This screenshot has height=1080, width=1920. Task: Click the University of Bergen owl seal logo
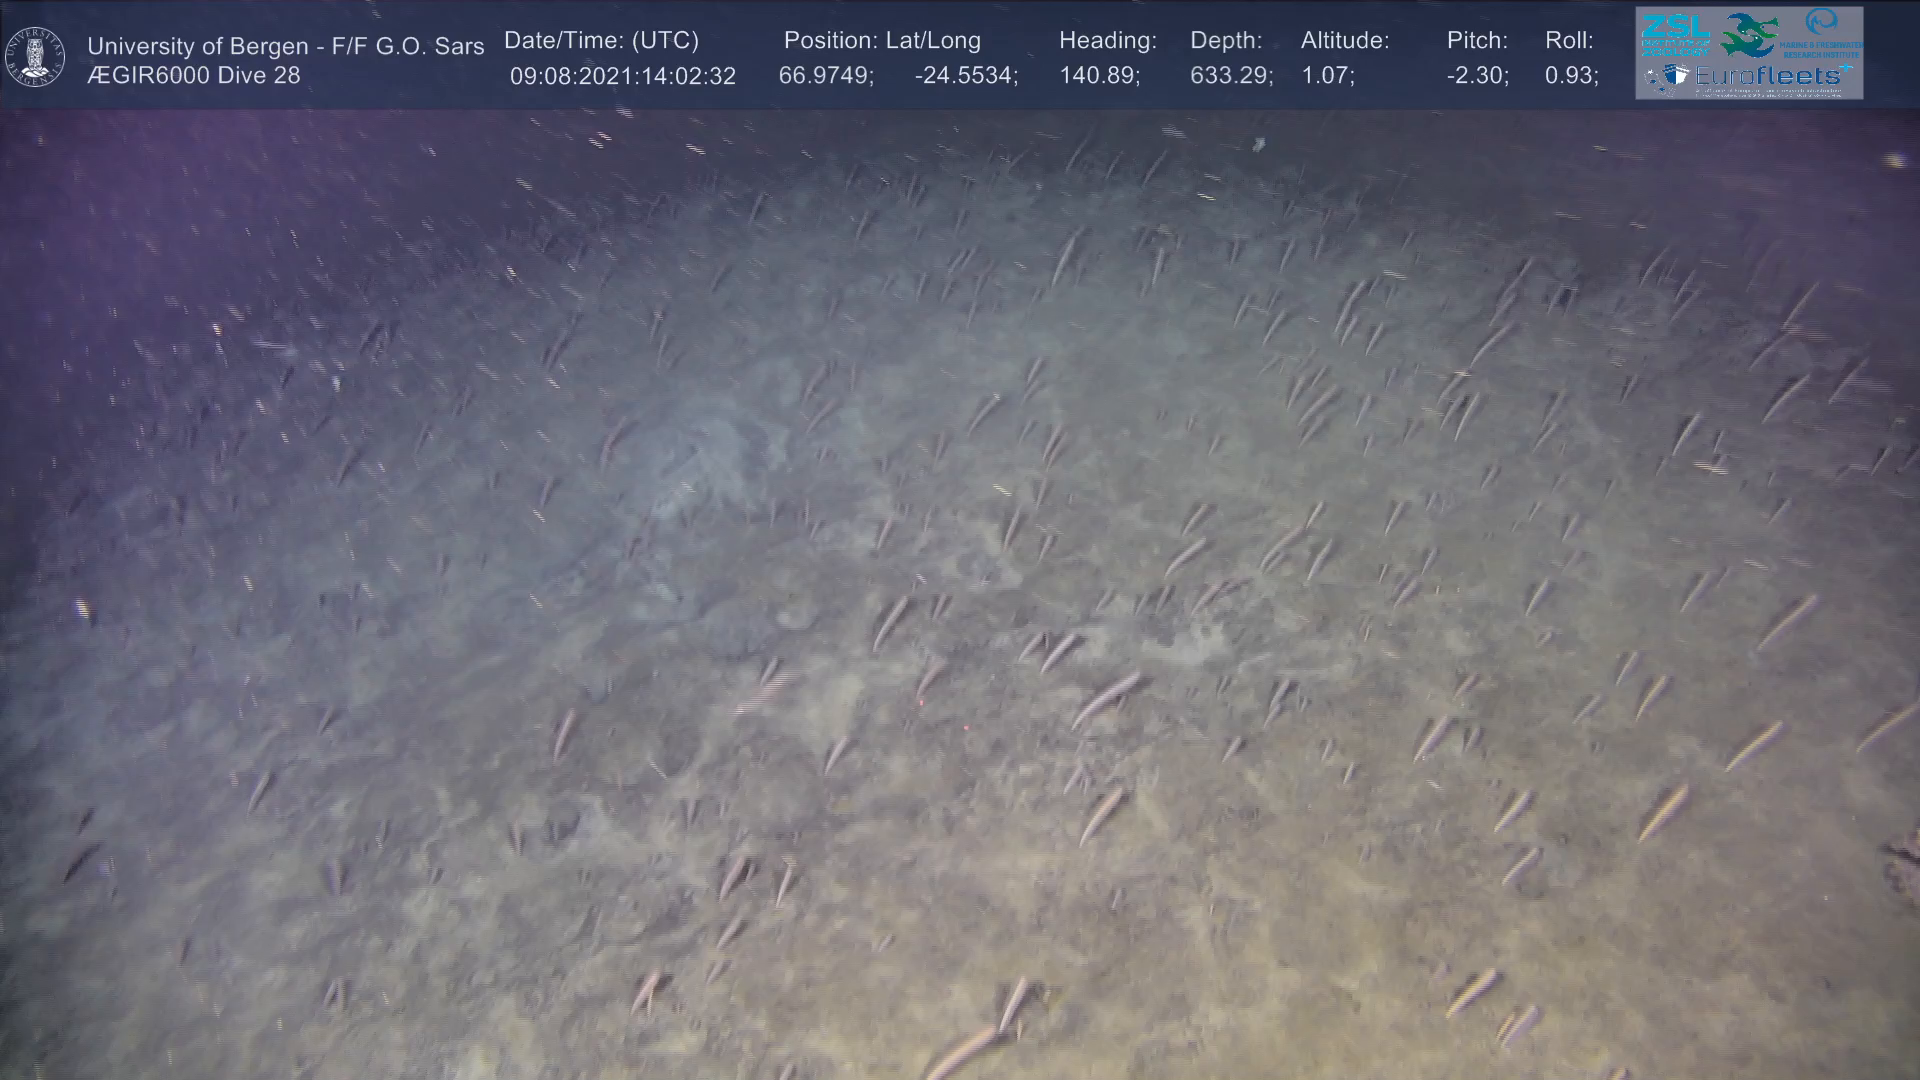pos(35,57)
